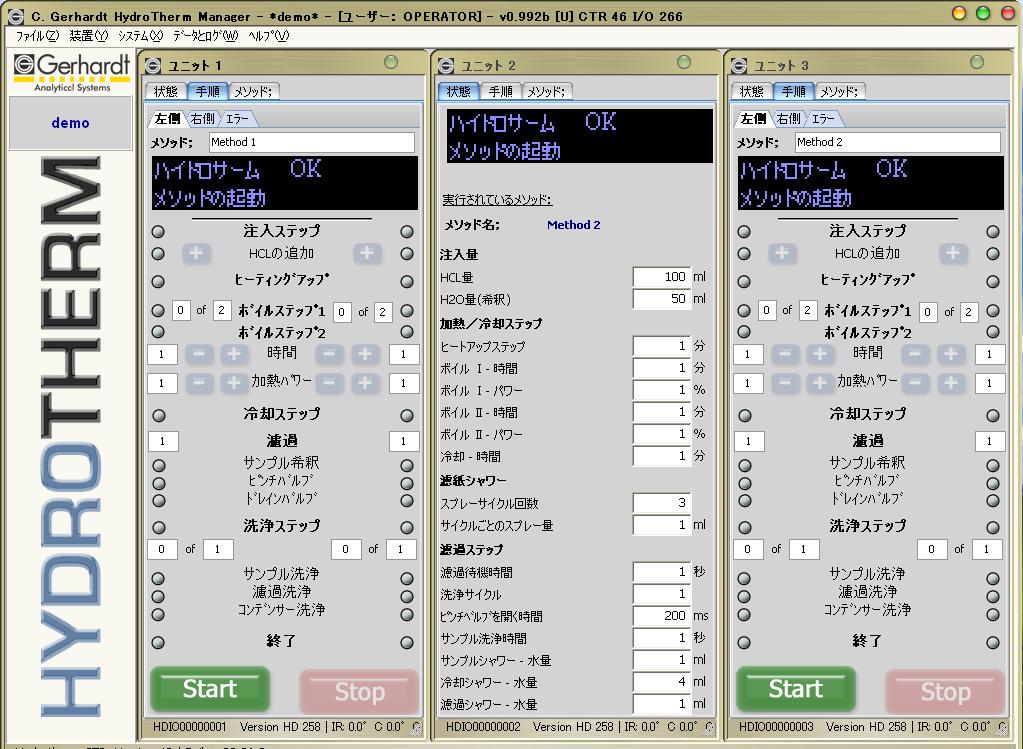Viewport: 1023px width, 749px height.
Task: Click left plus button beside HCLの追加 in ユニット 3
Action: [782, 253]
